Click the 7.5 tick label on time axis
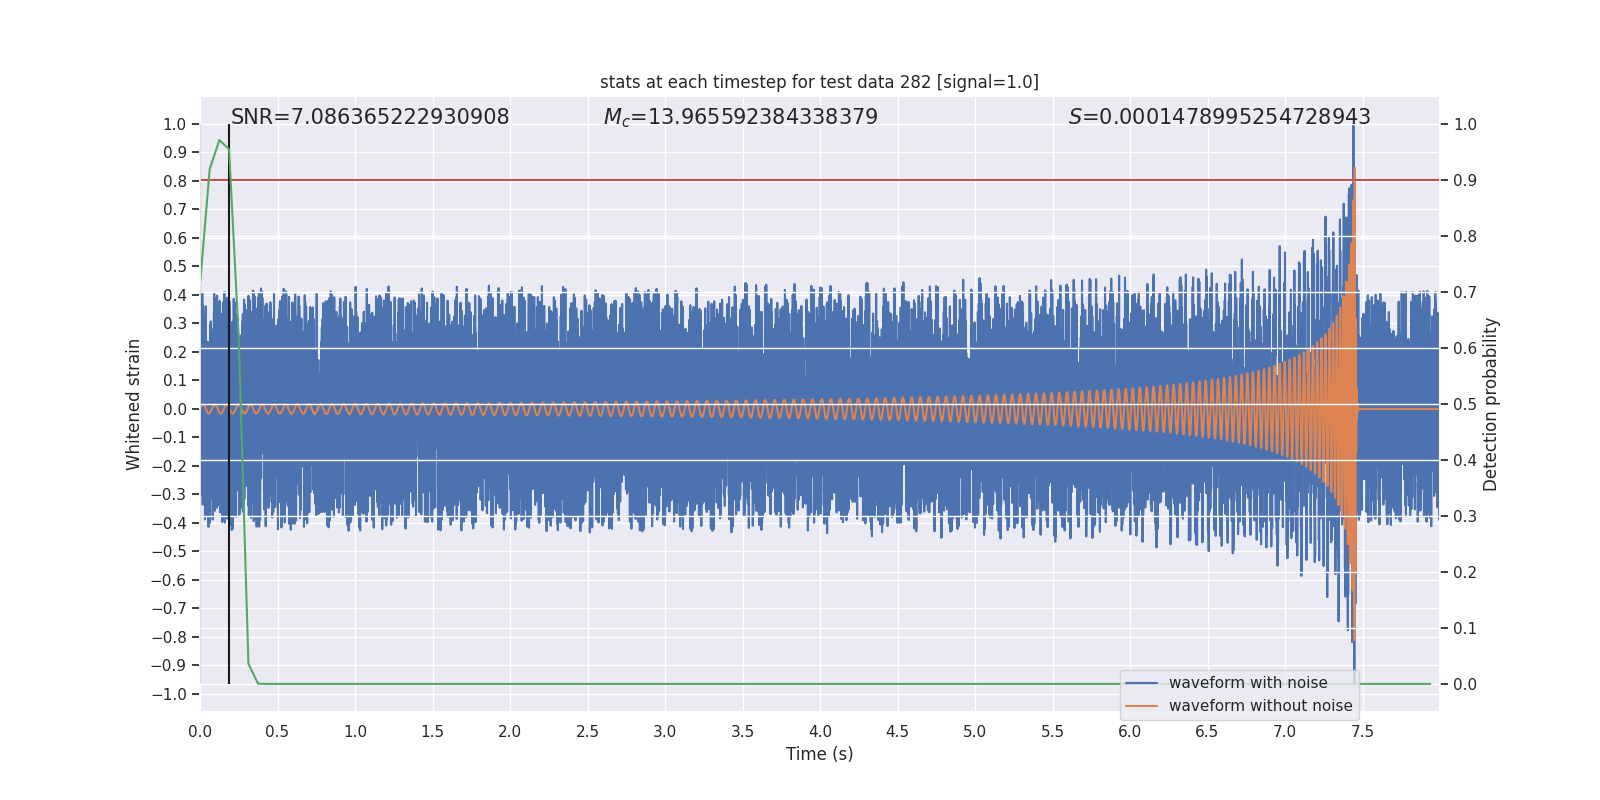Image resolution: width=1600 pixels, height=800 pixels. click(1362, 732)
